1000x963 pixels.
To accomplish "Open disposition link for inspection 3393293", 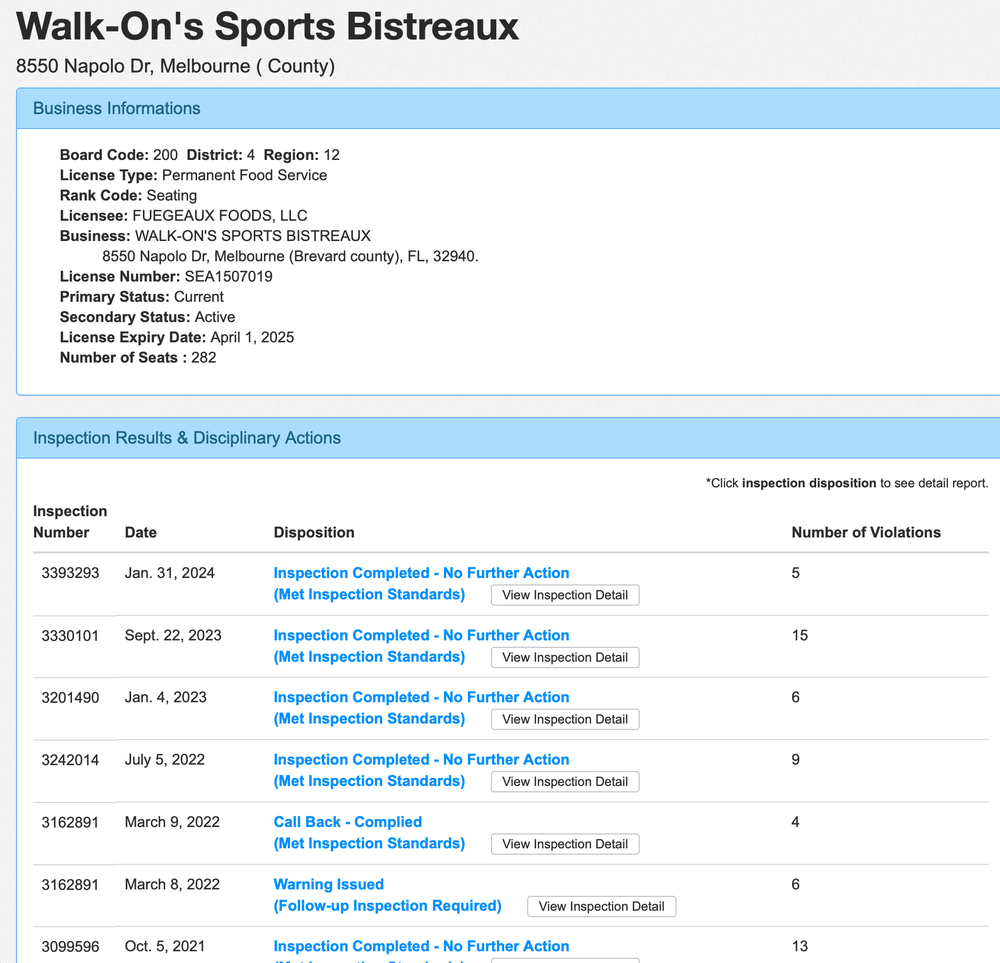I will click(x=421, y=573).
